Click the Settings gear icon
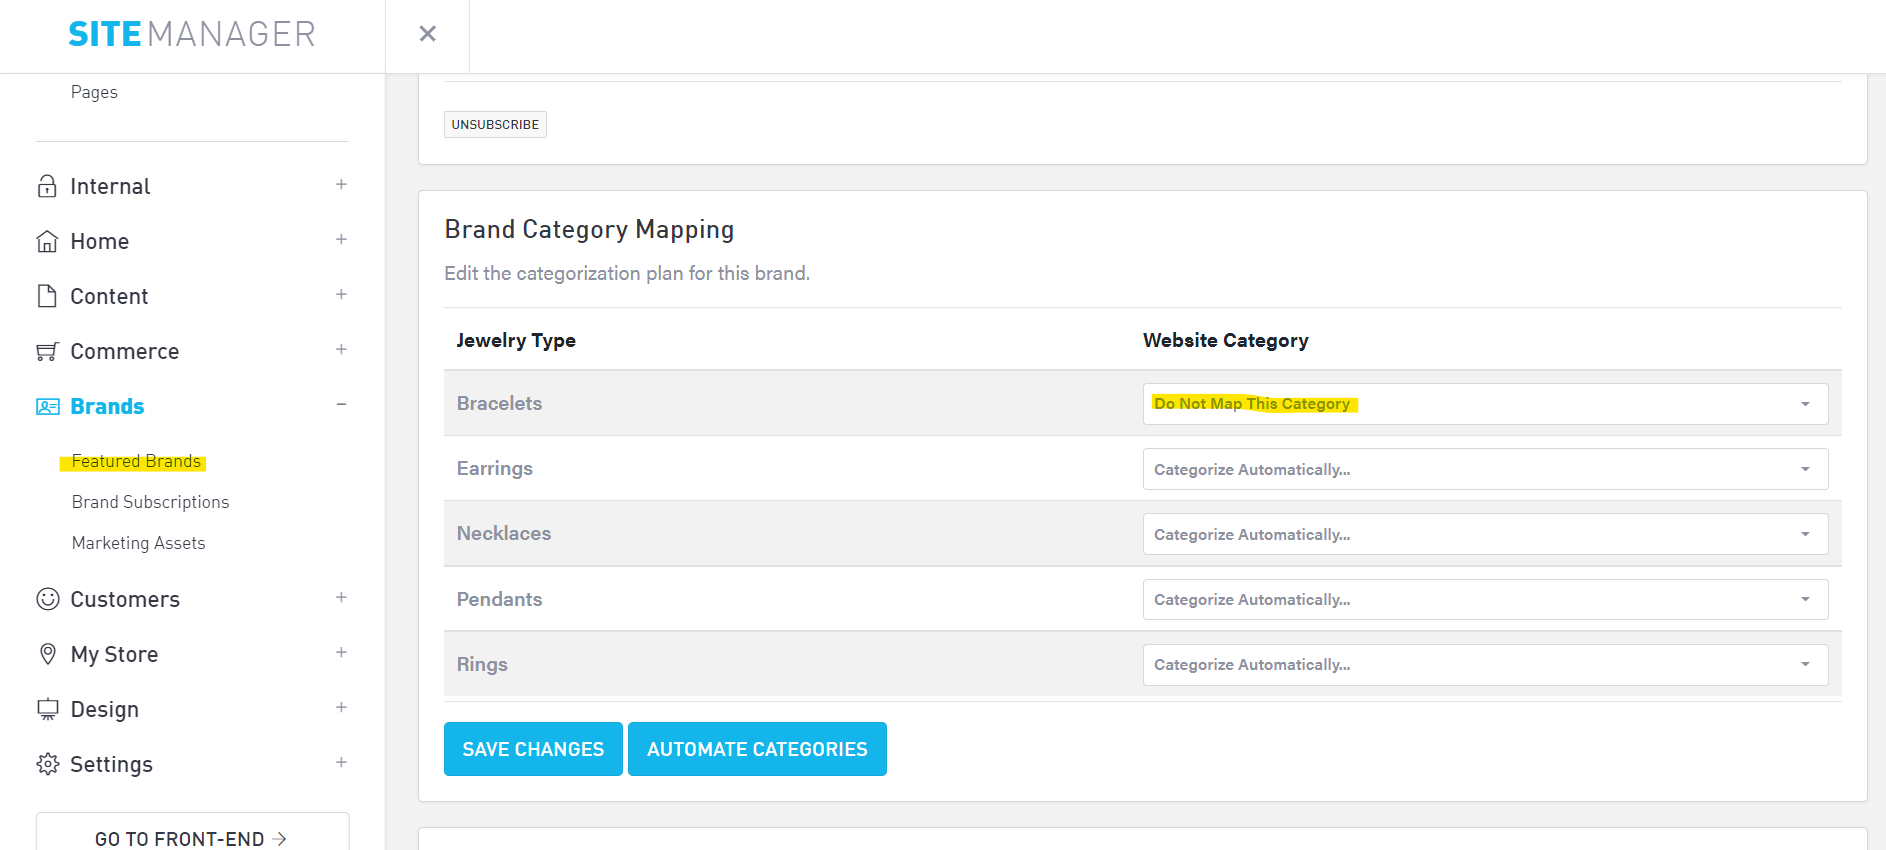Viewport: 1886px width, 850px height. point(47,764)
